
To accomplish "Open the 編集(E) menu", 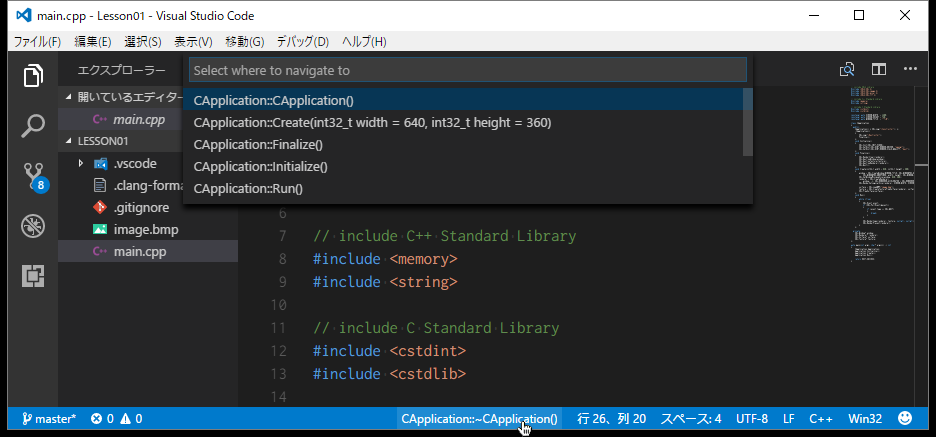I will [93, 42].
